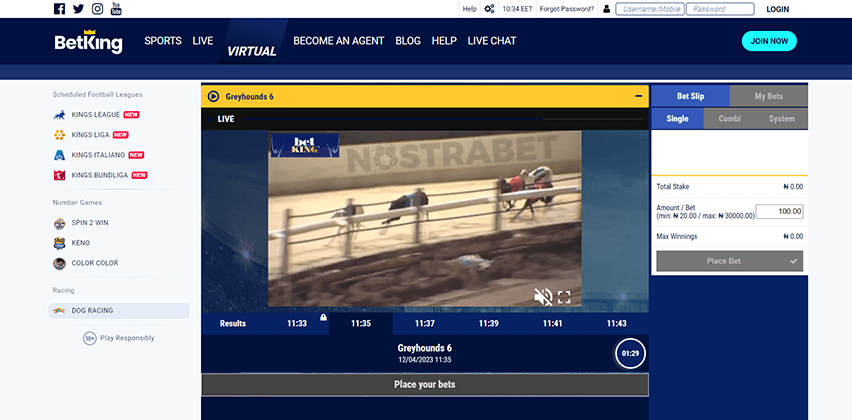Enter fullscreen for the race video

(564, 297)
